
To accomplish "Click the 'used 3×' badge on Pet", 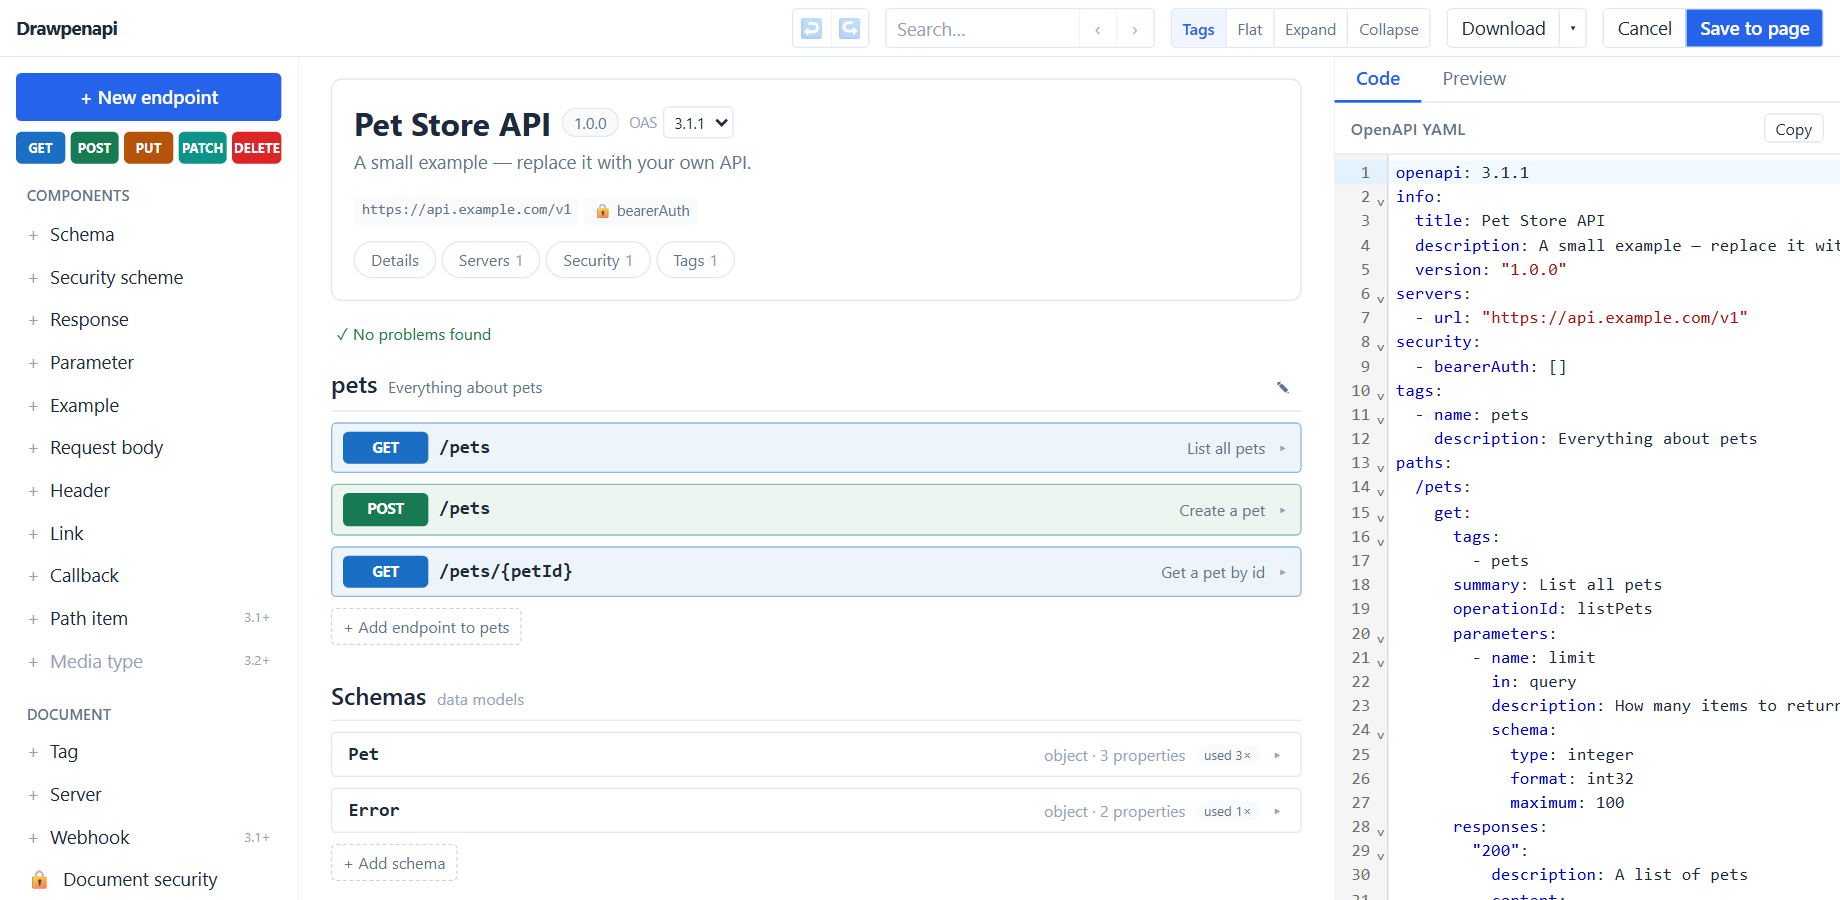I will (x=1227, y=755).
